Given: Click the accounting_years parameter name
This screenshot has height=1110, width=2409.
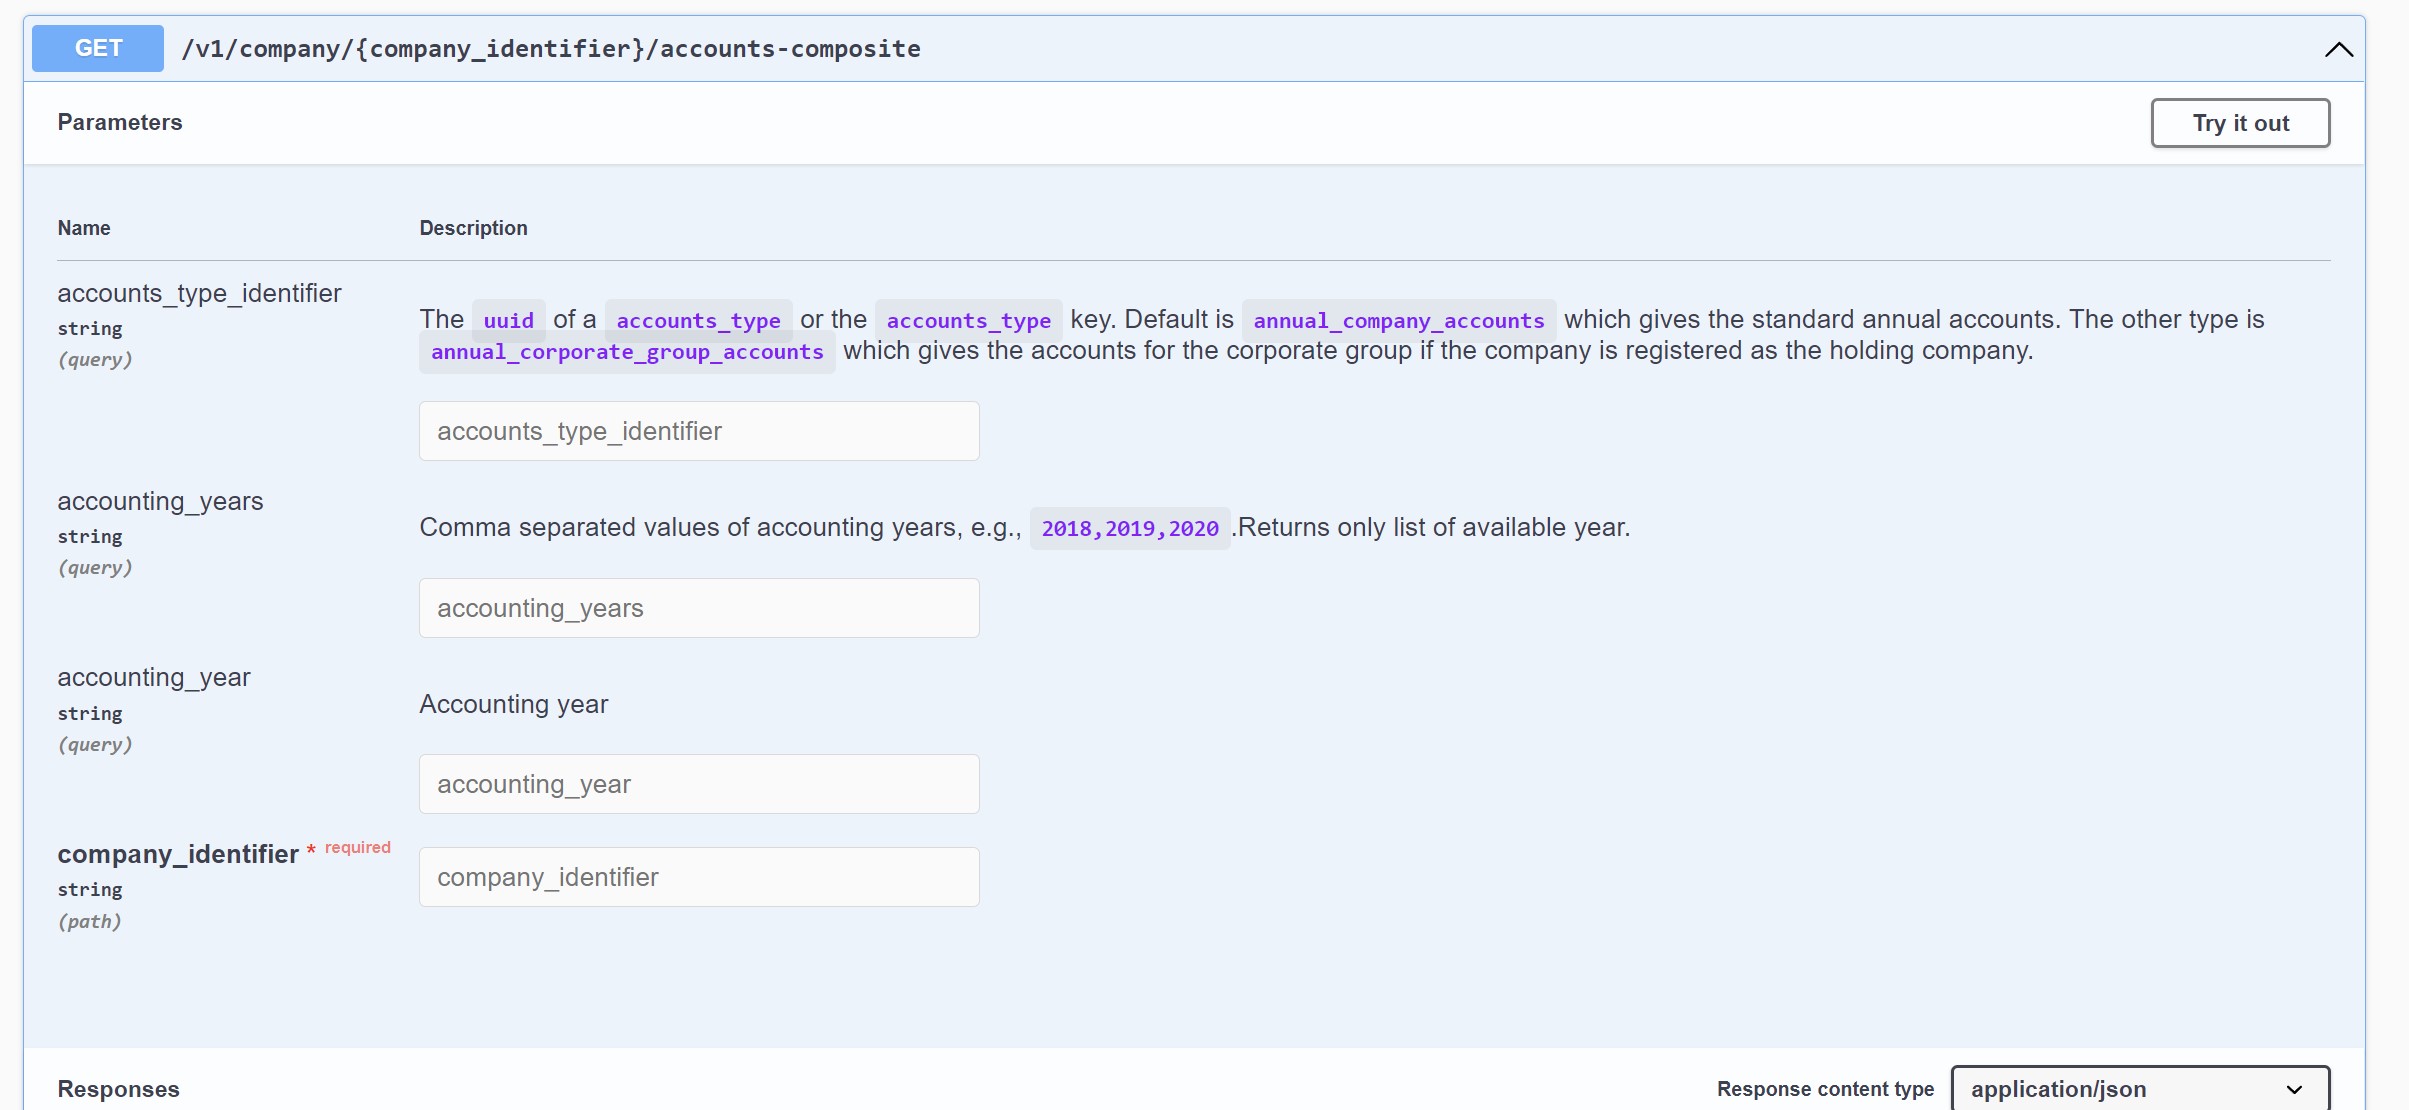Looking at the screenshot, I should (x=160, y=501).
